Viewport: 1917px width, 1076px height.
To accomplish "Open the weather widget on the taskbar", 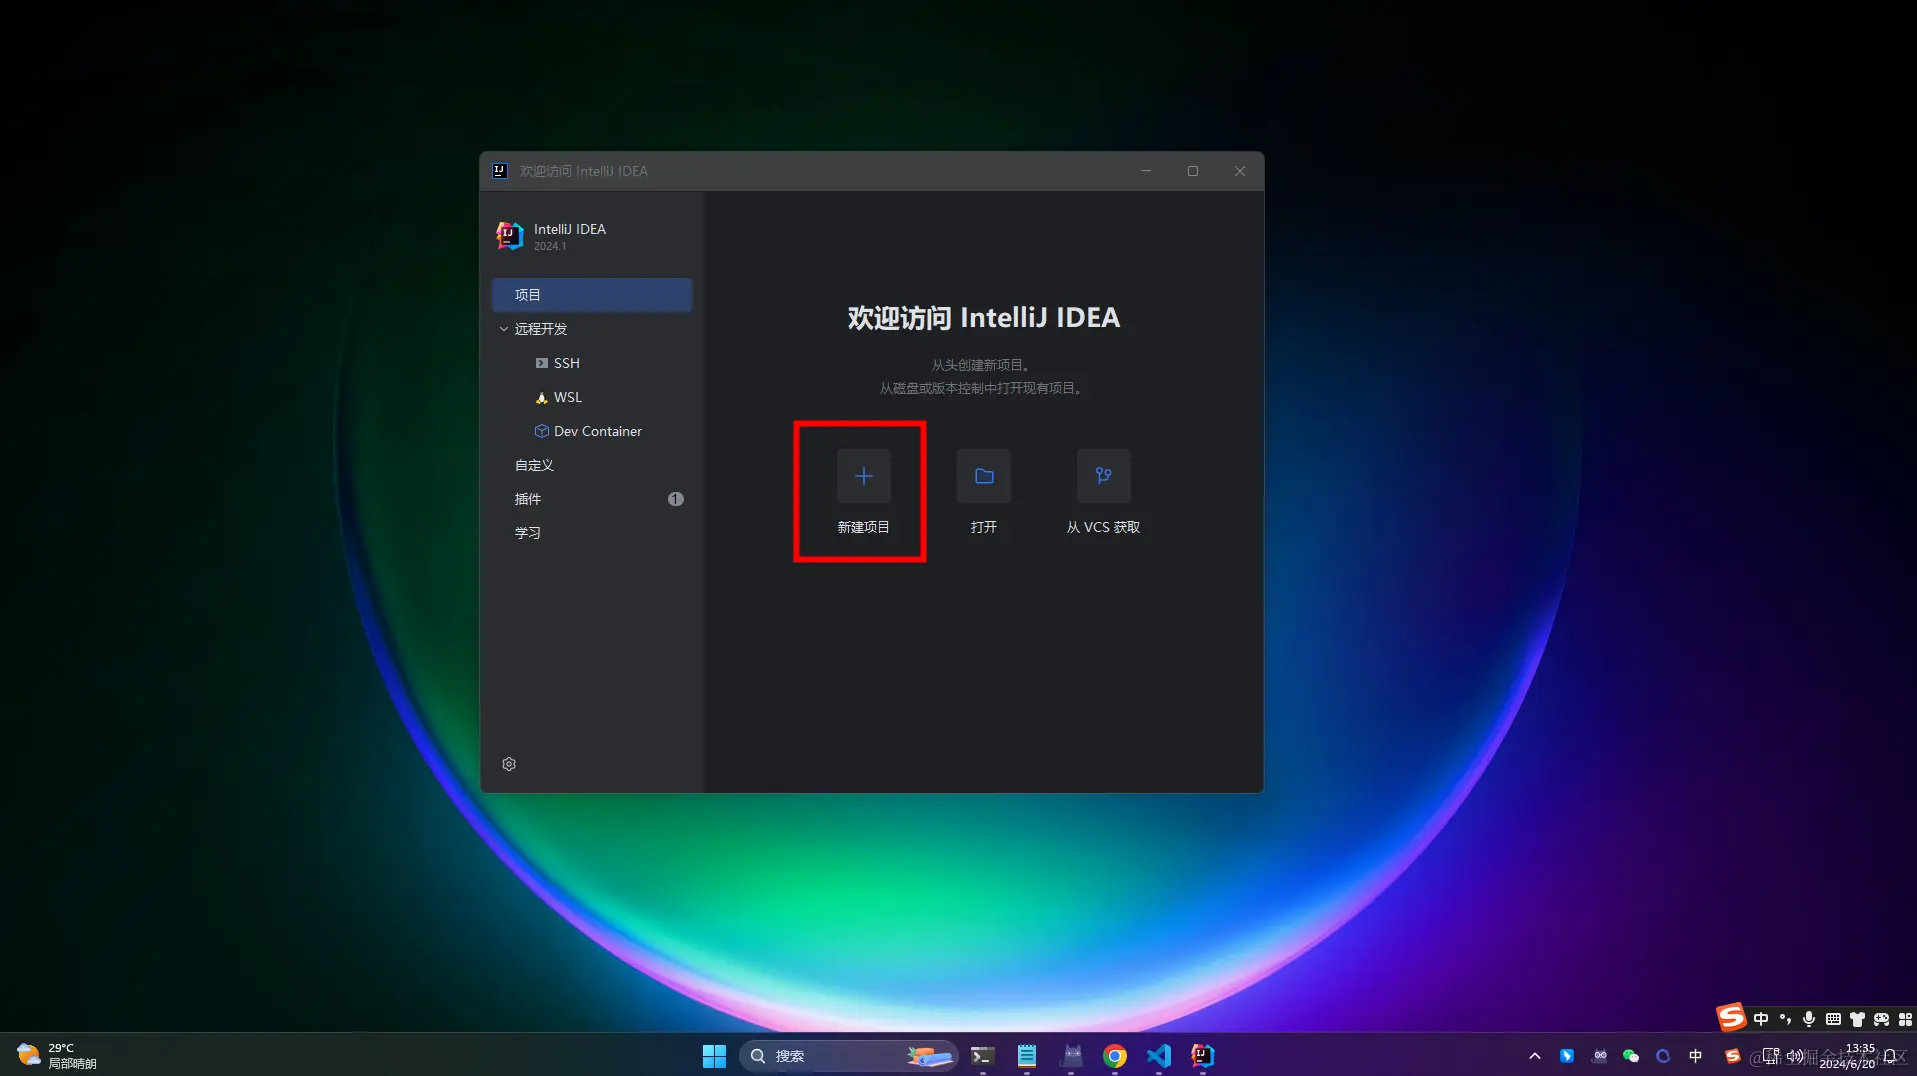I will click(x=58, y=1056).
